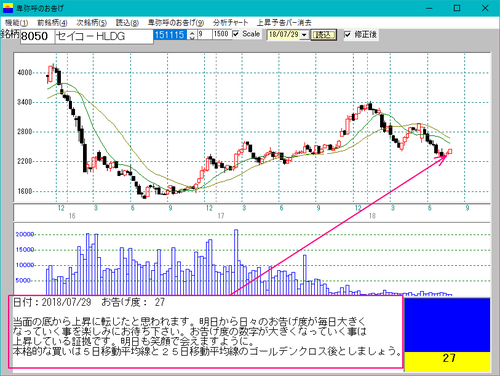This screenshot has height=376, width=500.
Task: Click the stock name field セイコーHLDG
Action: point(104,36)
